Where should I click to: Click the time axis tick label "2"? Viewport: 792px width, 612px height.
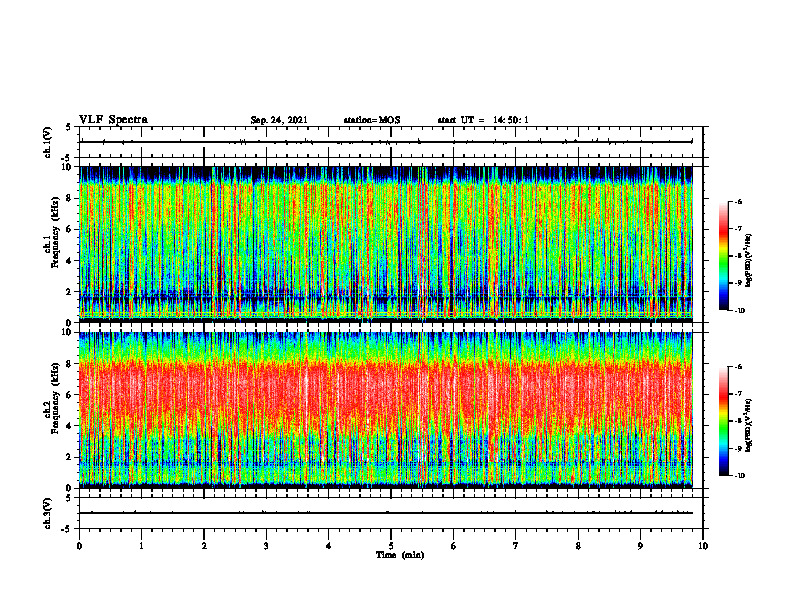point(204,546)
